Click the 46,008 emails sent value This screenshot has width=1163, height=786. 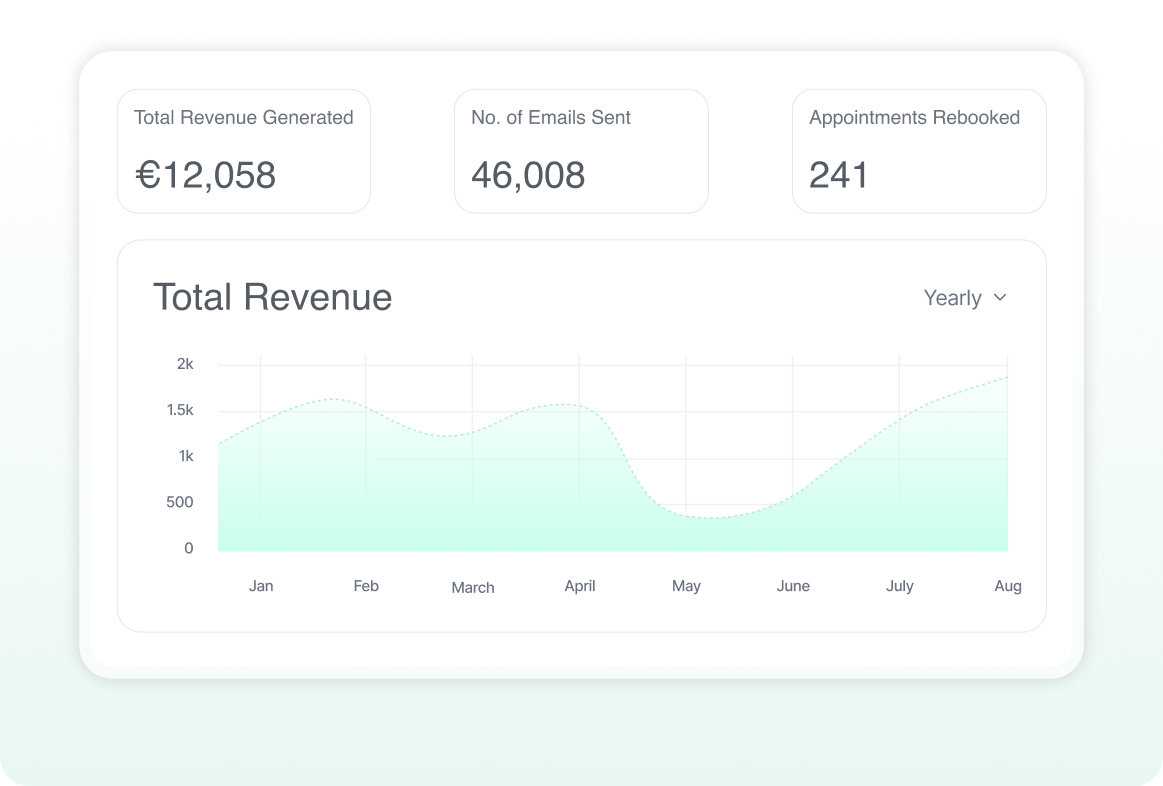pos(528,175)
